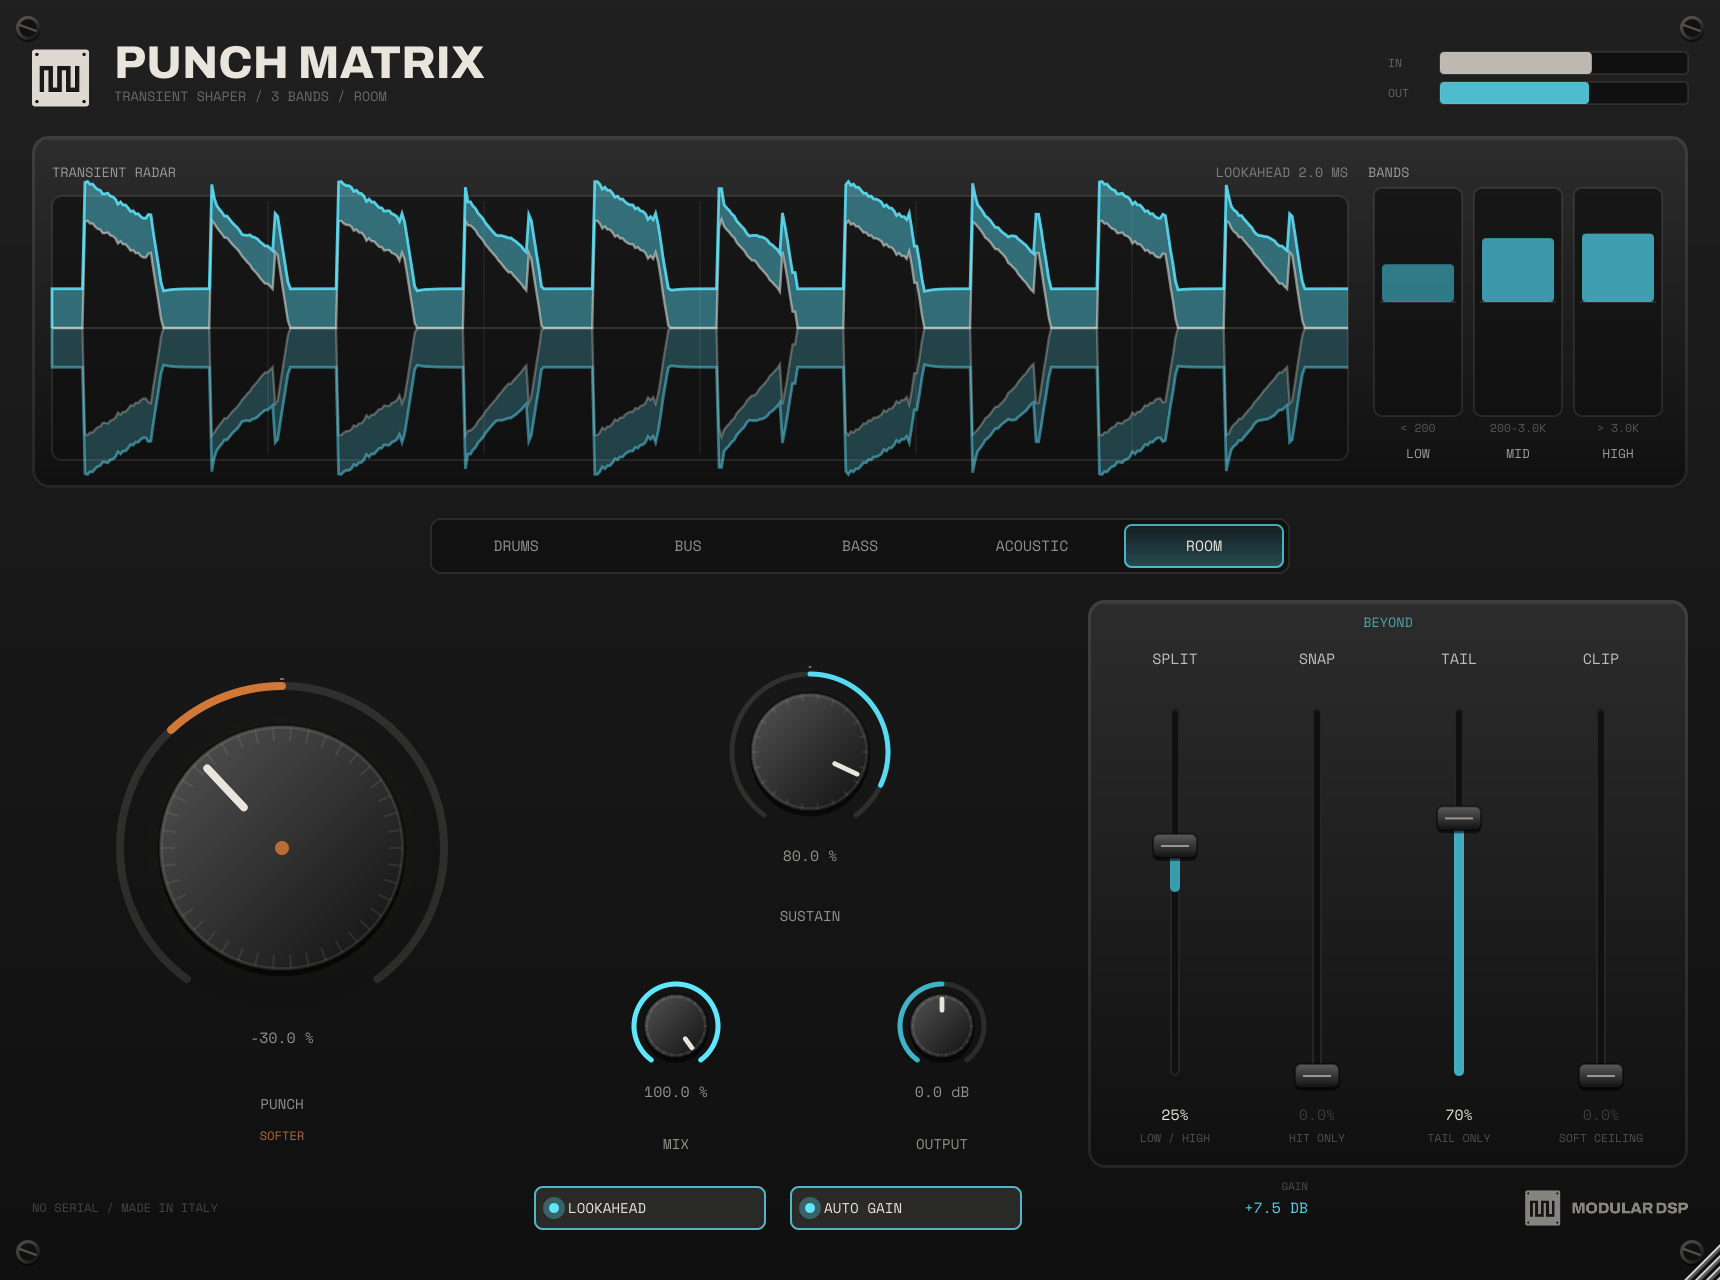Click the Clip slider handle

(x=1601, y=1076)
